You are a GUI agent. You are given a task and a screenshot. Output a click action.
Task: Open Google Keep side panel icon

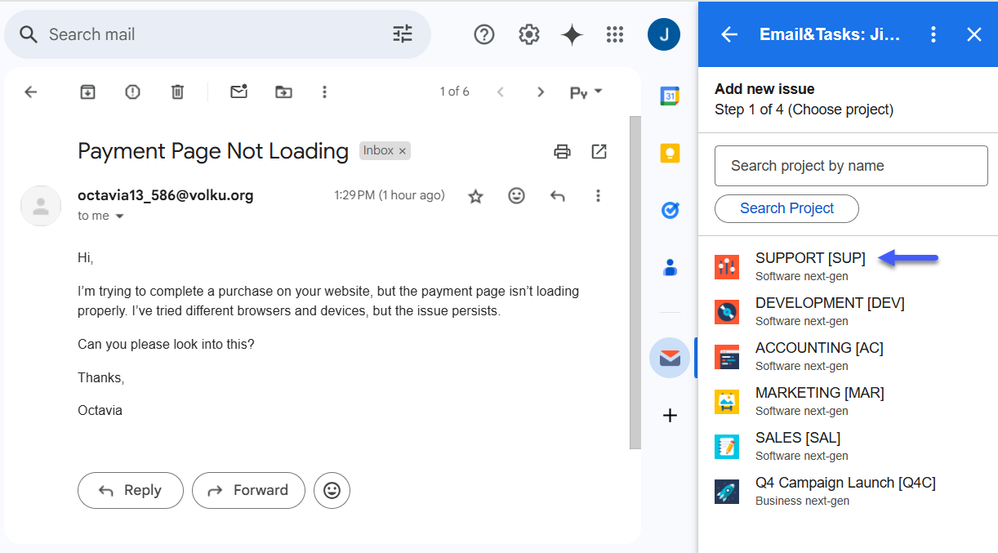pyautogui.click(x=670, y=153)
